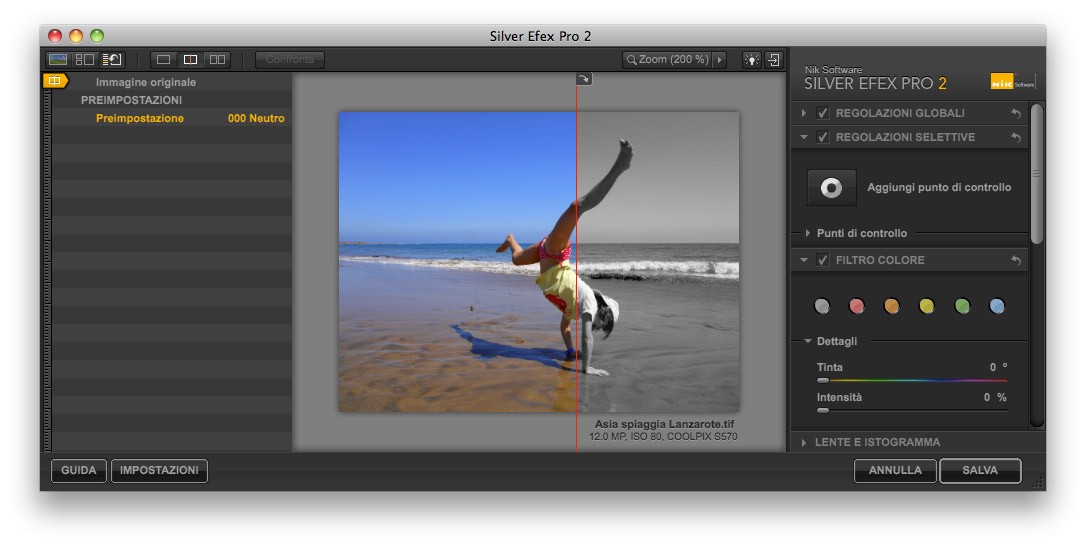
Task: Click the Intensità value 0 % field
Action: (x=995, y=398)
